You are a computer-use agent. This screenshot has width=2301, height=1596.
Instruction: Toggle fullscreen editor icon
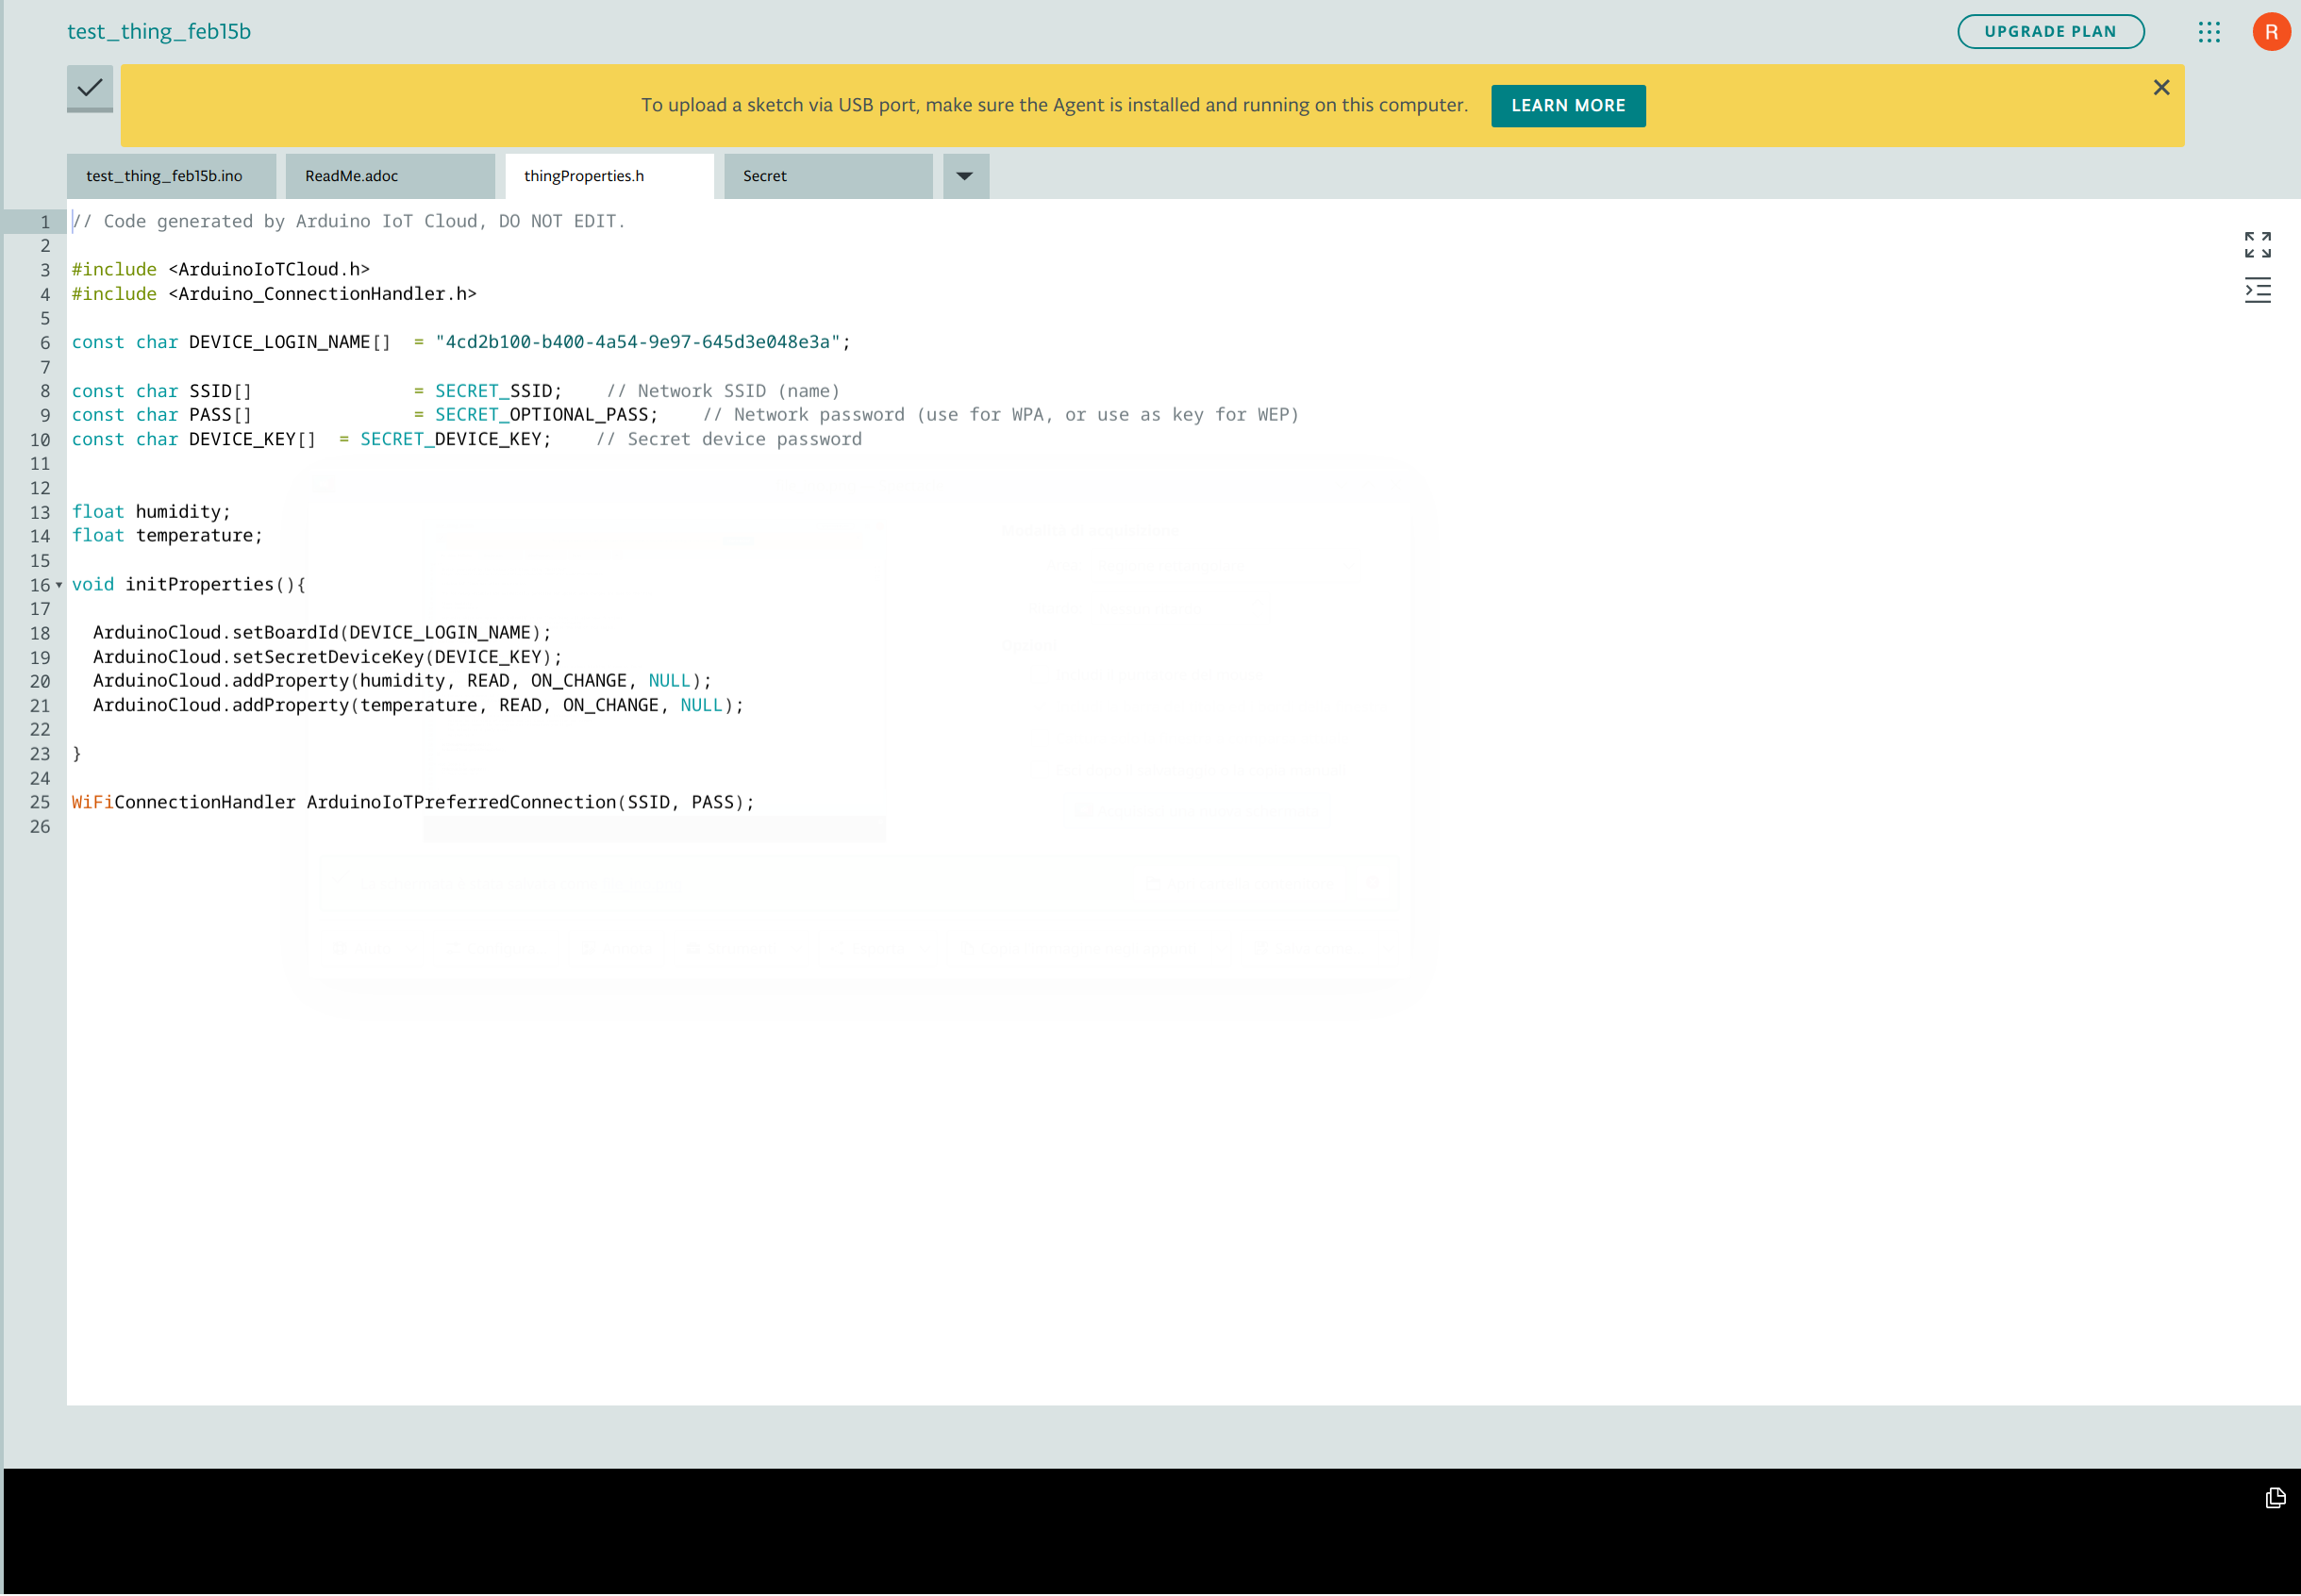(2257, 244)
